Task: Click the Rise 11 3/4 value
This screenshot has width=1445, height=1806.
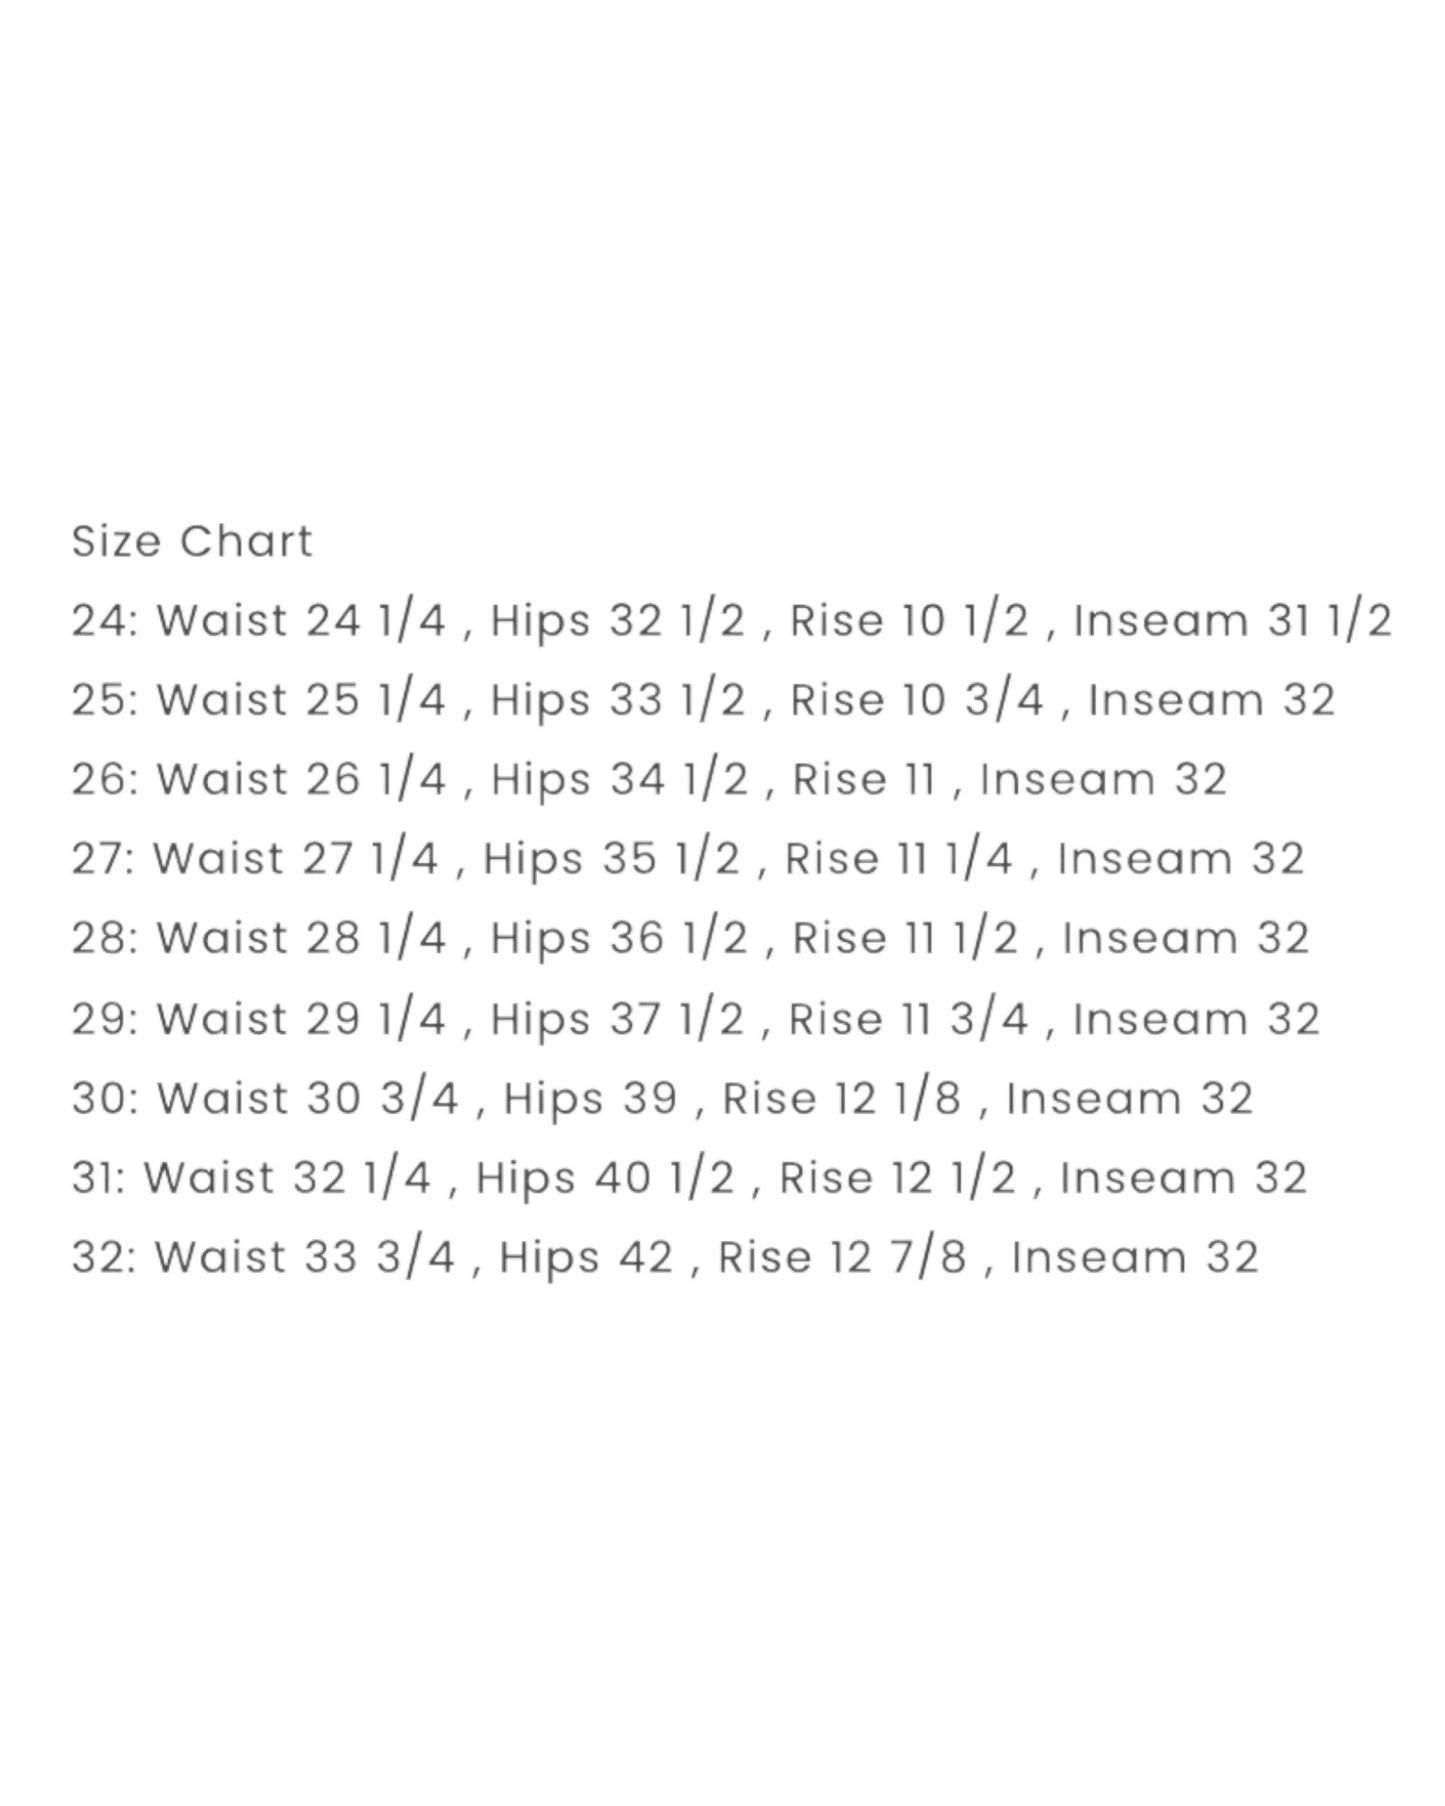Action: click(909, 1019)
